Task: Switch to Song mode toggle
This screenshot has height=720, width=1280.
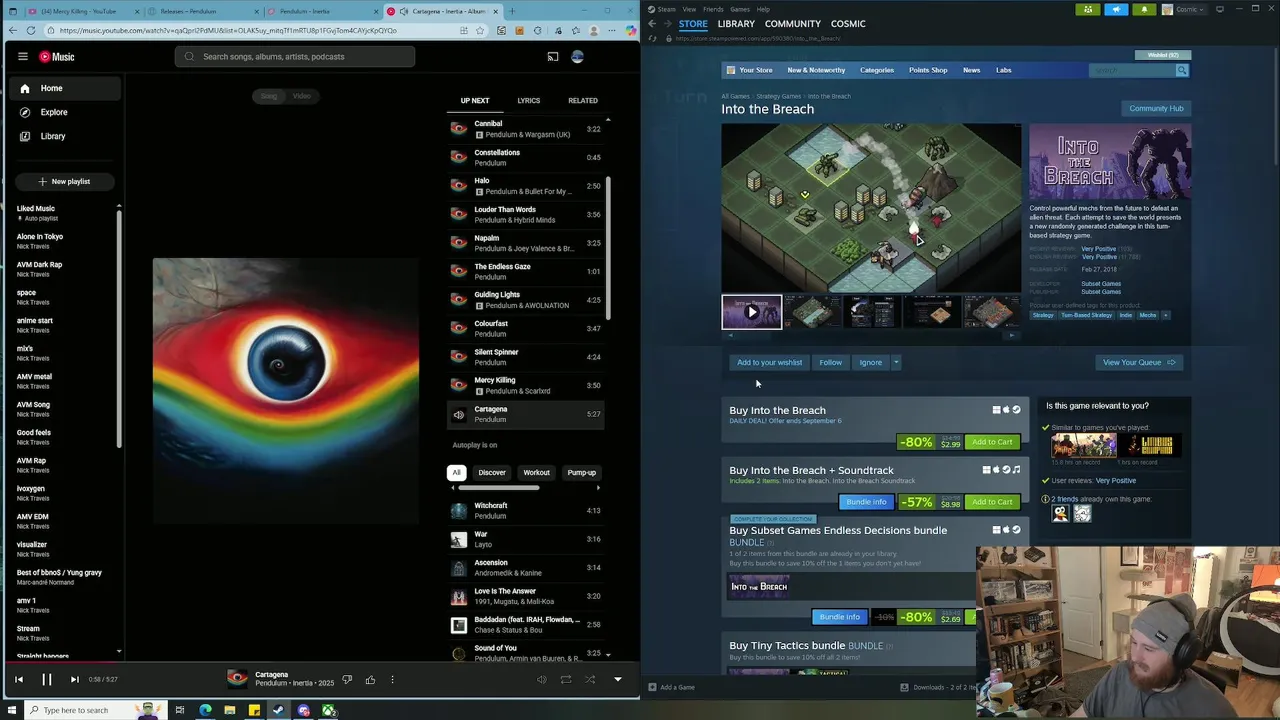Action: [268, 96]
